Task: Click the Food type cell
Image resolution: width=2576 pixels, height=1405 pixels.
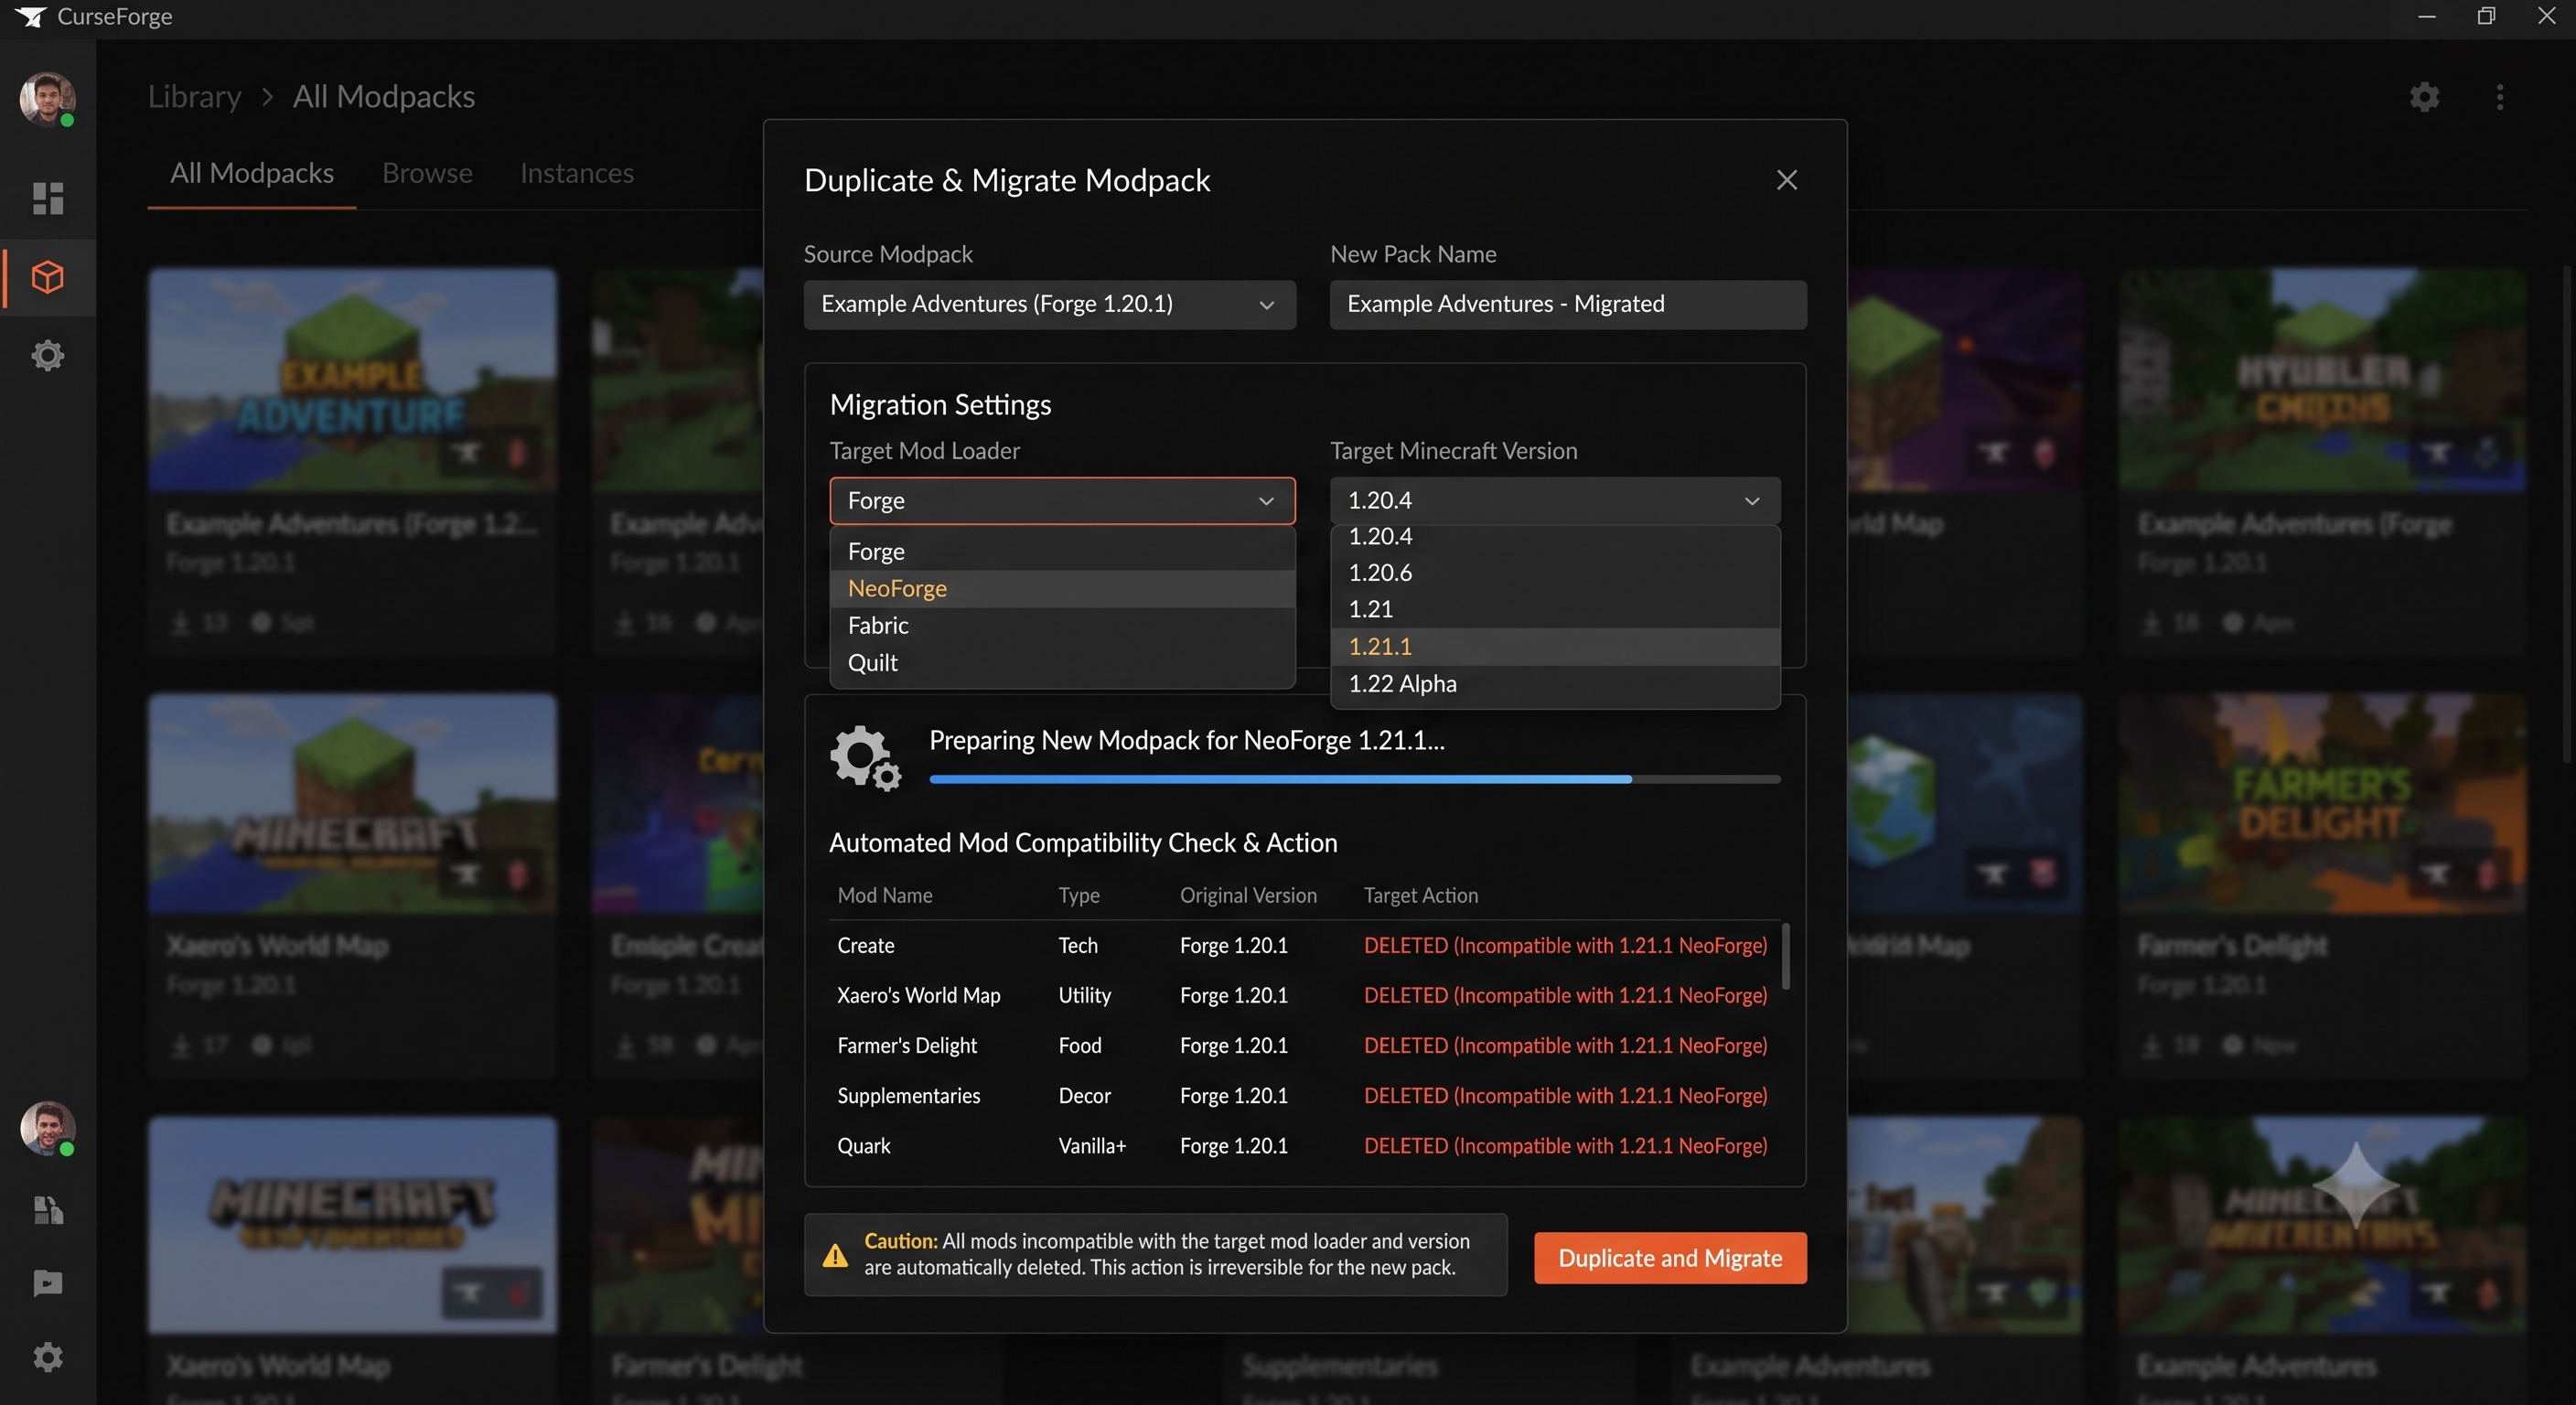Action: (x=1080, y=1046)
